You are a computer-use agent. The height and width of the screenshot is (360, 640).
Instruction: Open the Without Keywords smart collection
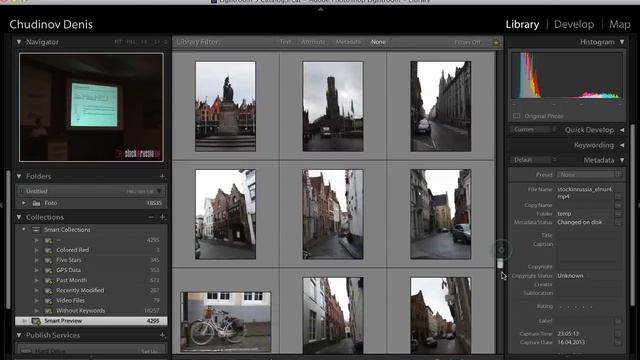pyautogui.click(x=80, y=311)
